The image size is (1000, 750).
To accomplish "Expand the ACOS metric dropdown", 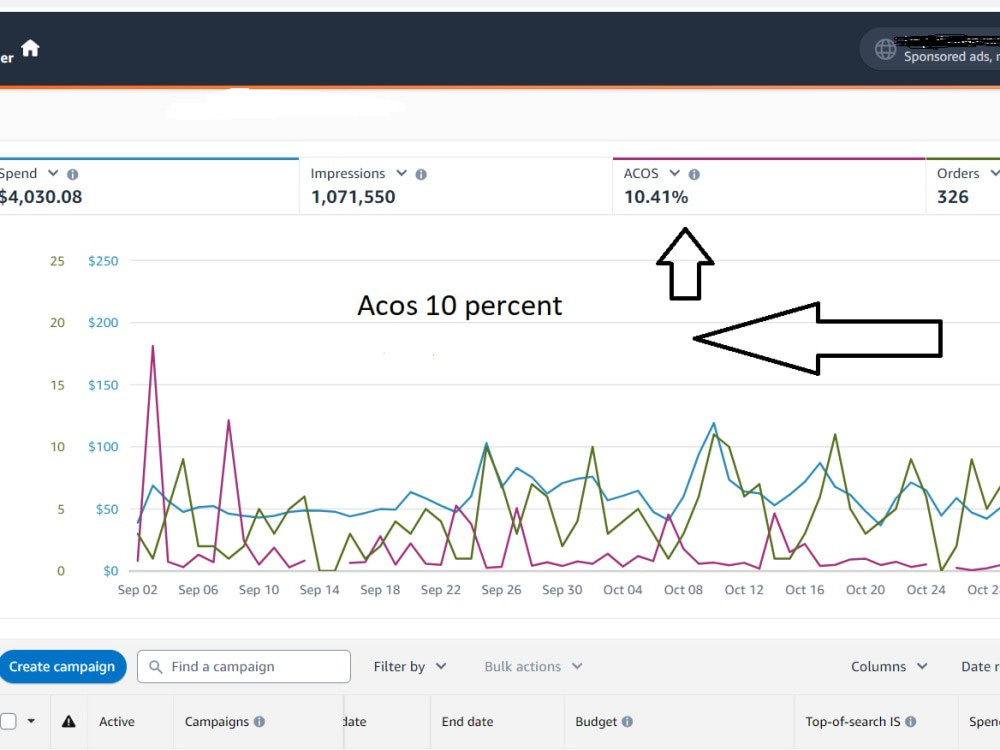I will 674,173.
